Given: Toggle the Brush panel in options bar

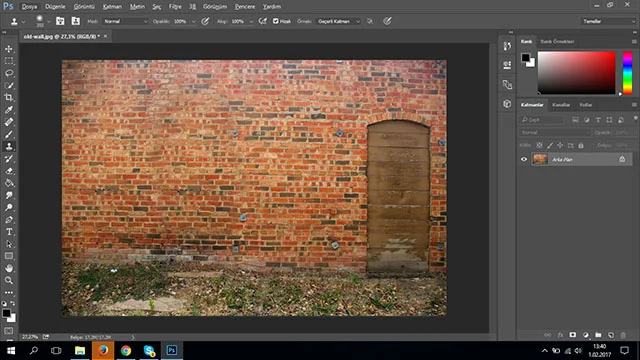Looking at the screenshot, I should pos(60,21).
